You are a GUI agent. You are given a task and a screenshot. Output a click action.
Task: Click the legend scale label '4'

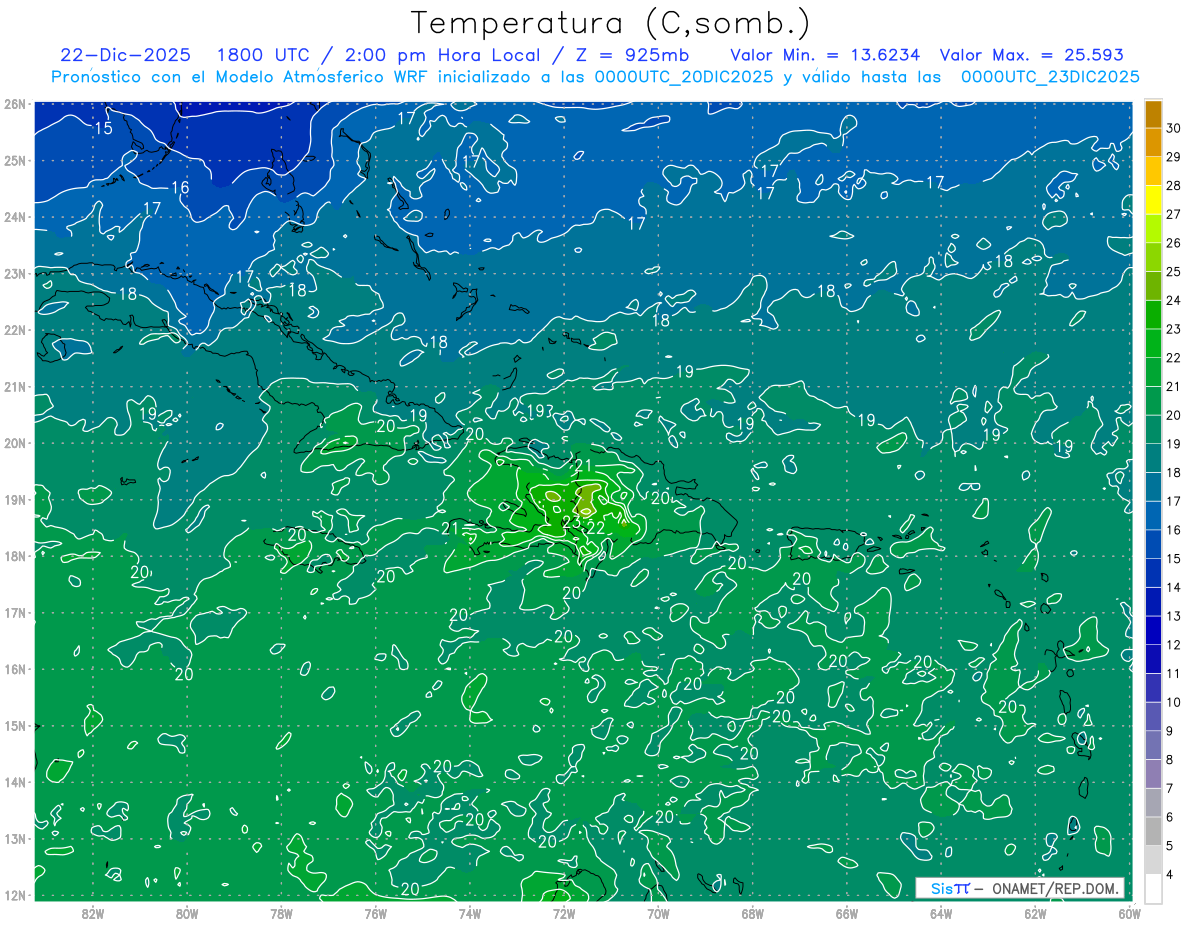[1170, 875]
